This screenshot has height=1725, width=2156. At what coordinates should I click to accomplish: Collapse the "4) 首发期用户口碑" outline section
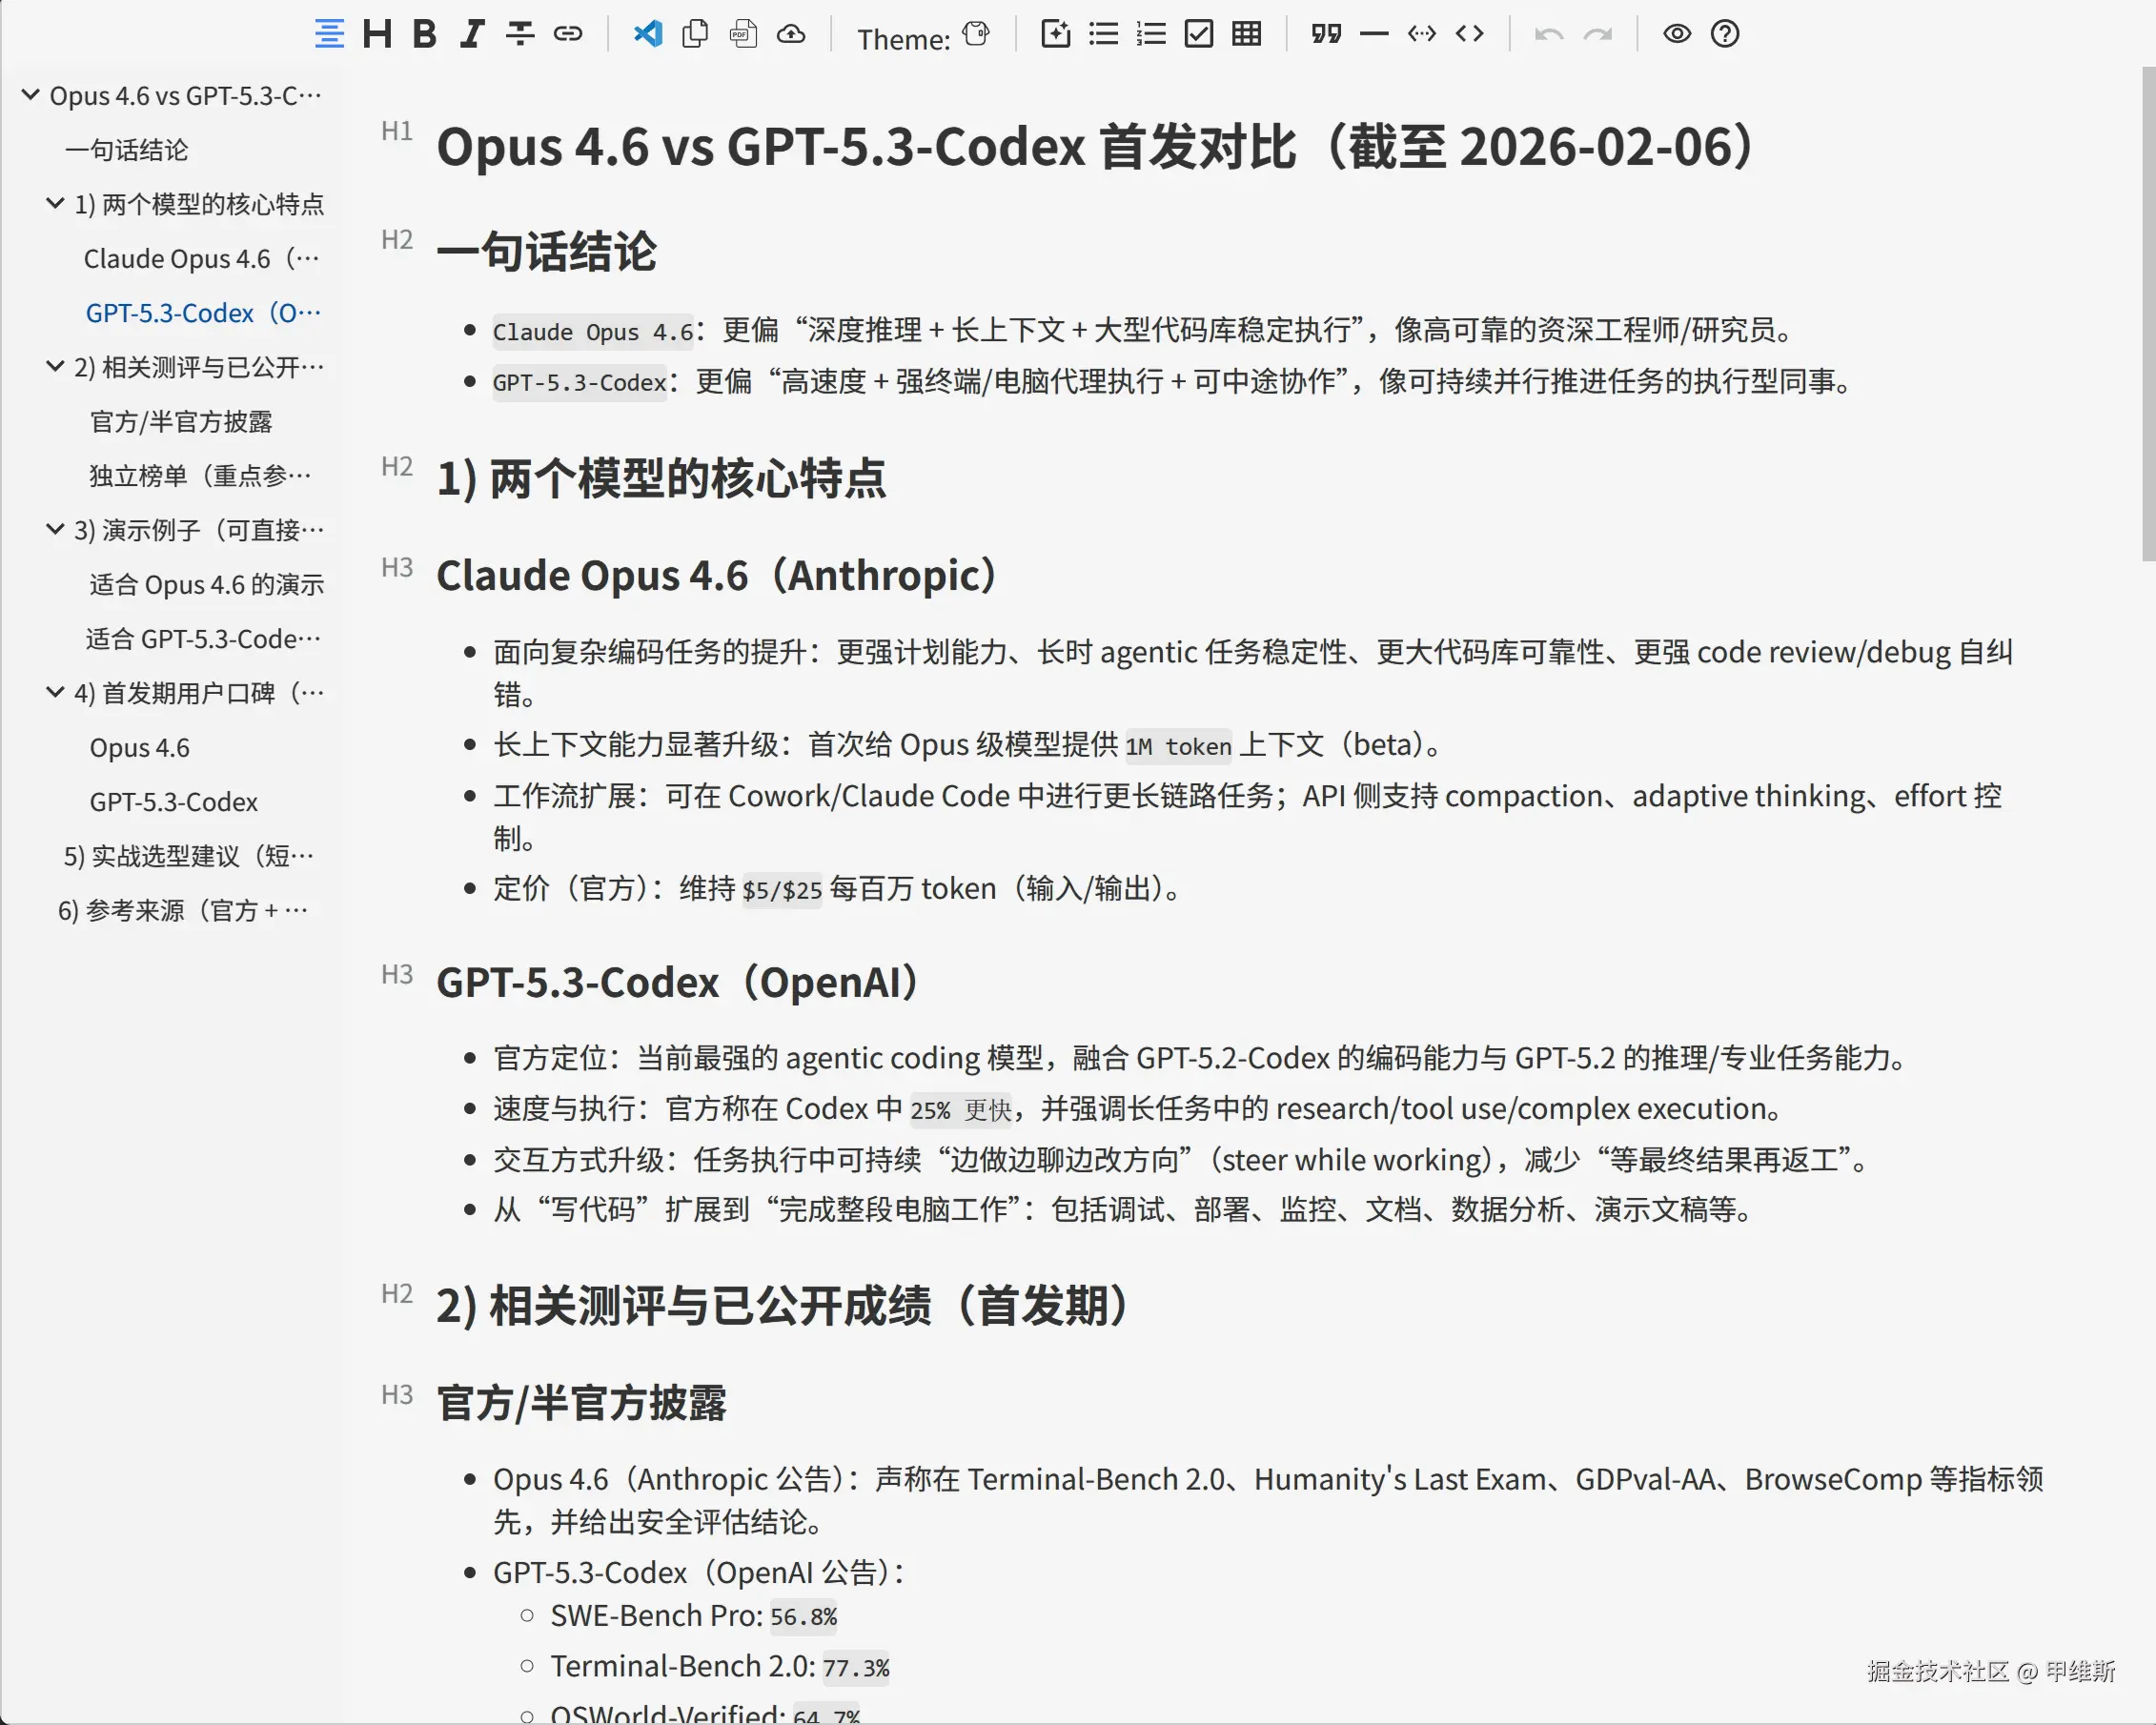(55, 693)
